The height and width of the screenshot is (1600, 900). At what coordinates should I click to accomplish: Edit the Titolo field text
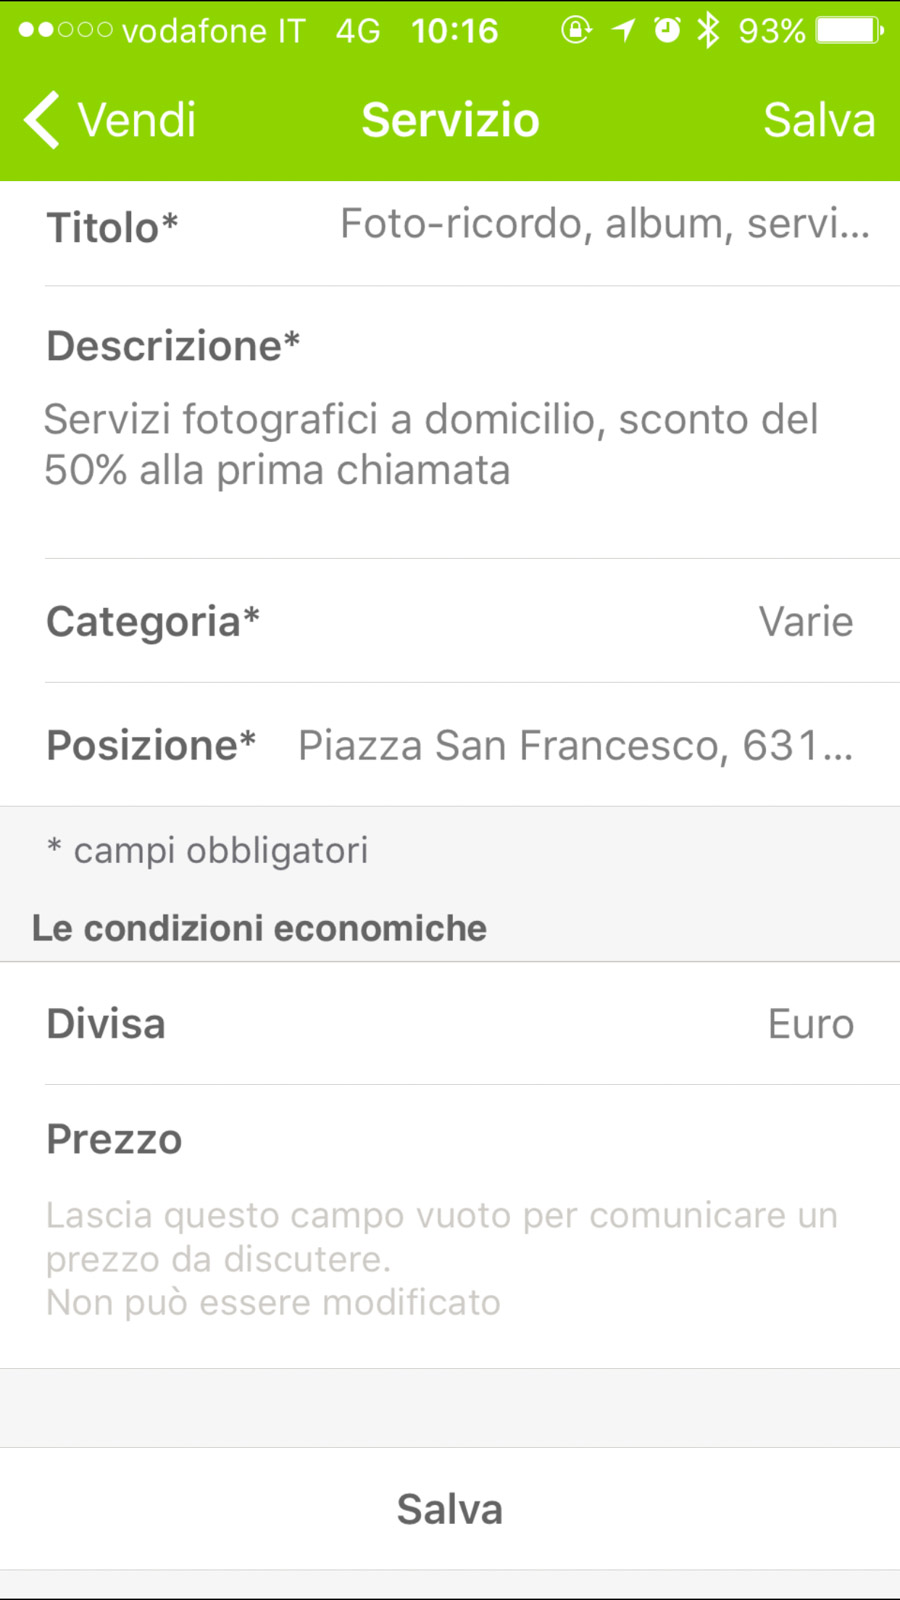(604, 224)
